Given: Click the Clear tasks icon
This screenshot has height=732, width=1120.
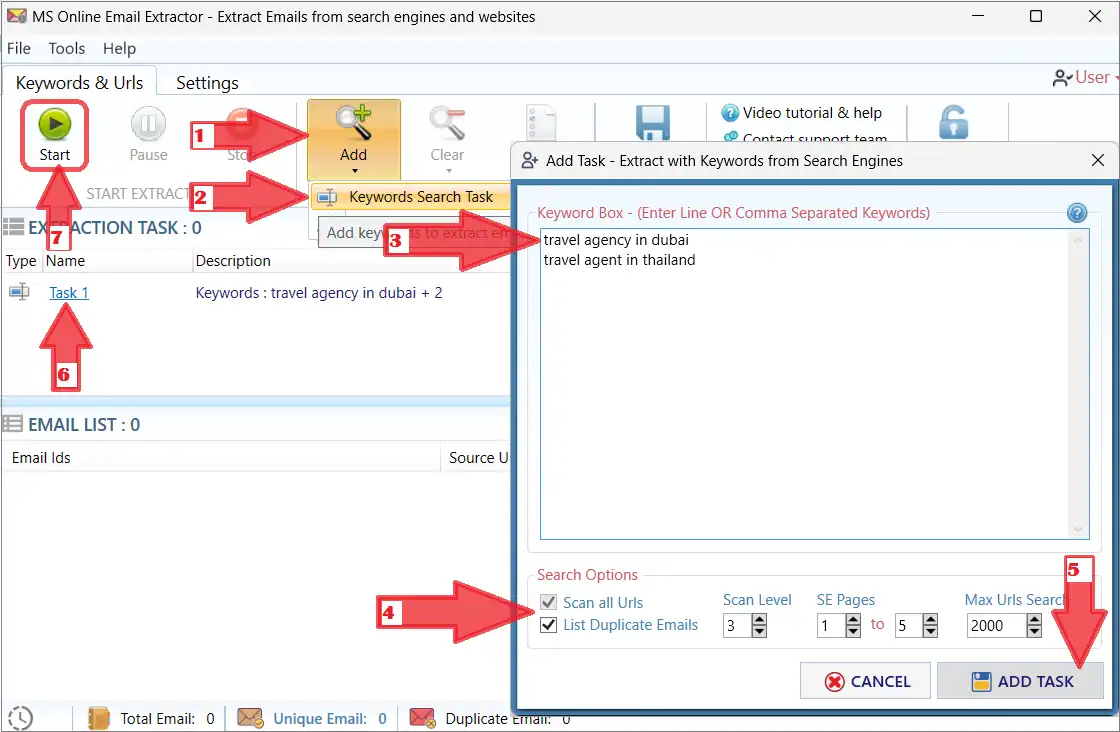Looking at the screenshot, I should tap(447, 123).
